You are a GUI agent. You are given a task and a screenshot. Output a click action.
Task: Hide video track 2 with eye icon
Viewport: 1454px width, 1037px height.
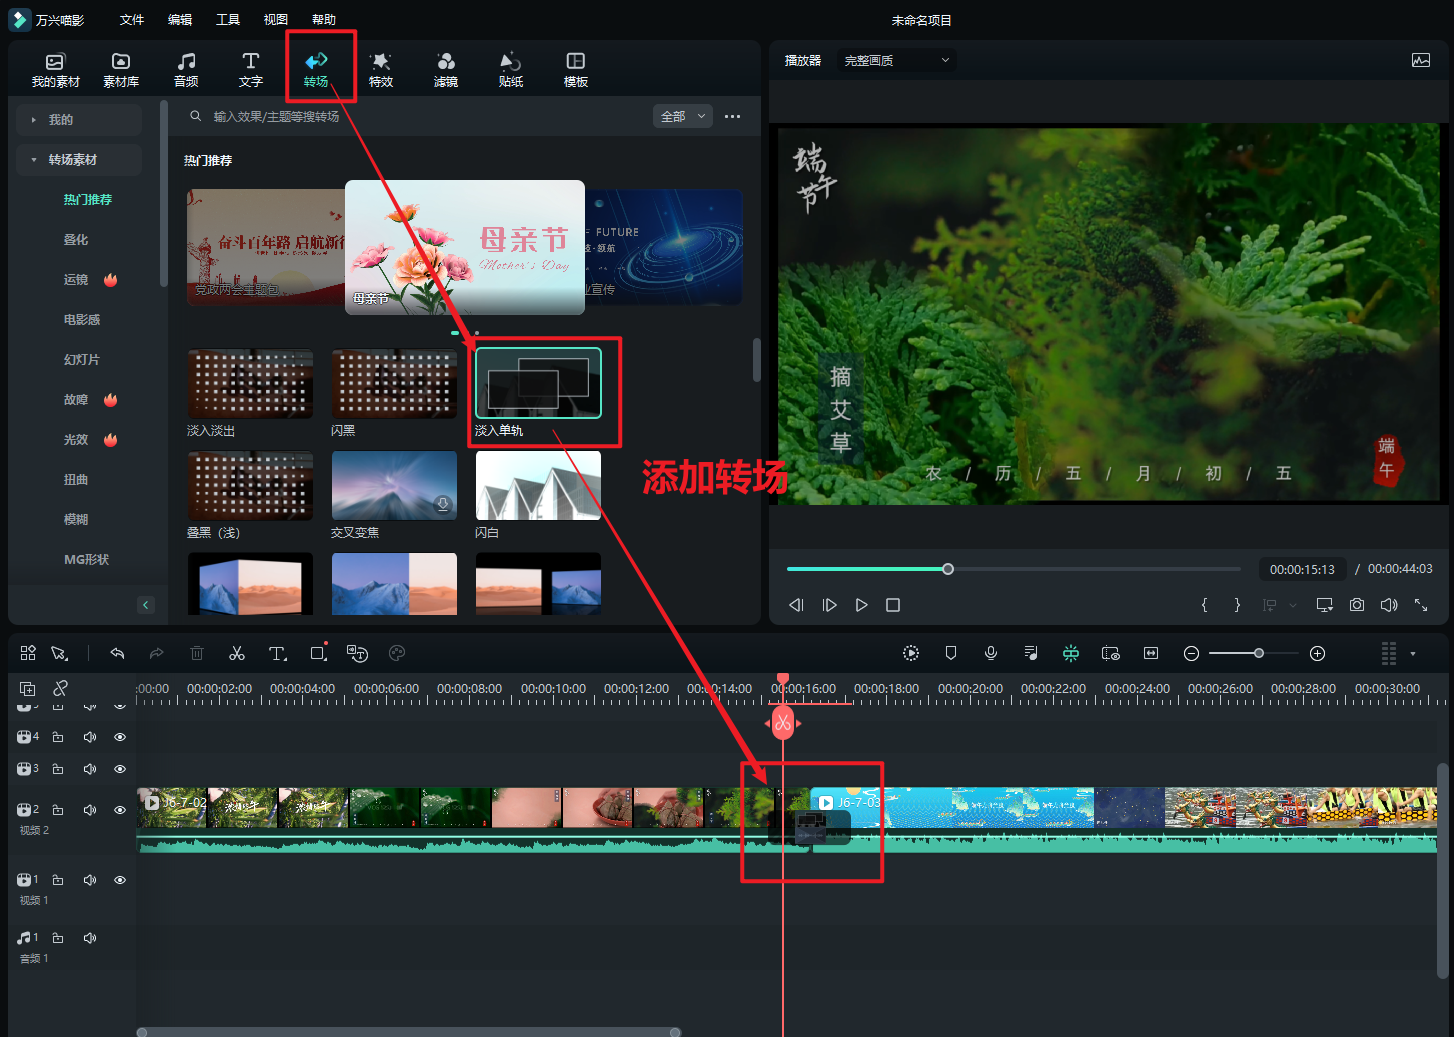pyautogui.click(x=120, y=810)
